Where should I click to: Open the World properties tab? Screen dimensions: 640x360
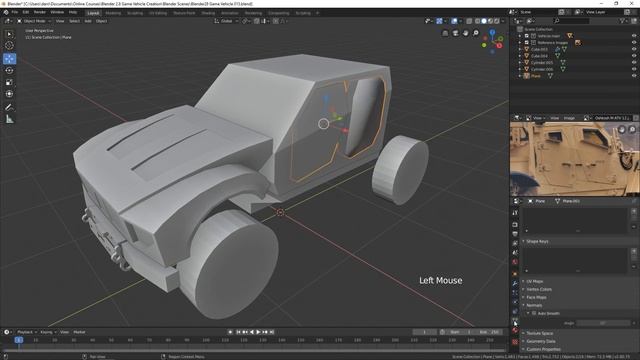click(515, 262)
